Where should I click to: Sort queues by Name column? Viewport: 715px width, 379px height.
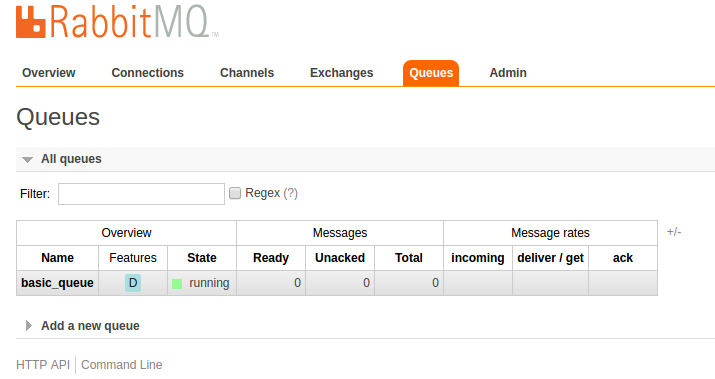coord(57,258)
